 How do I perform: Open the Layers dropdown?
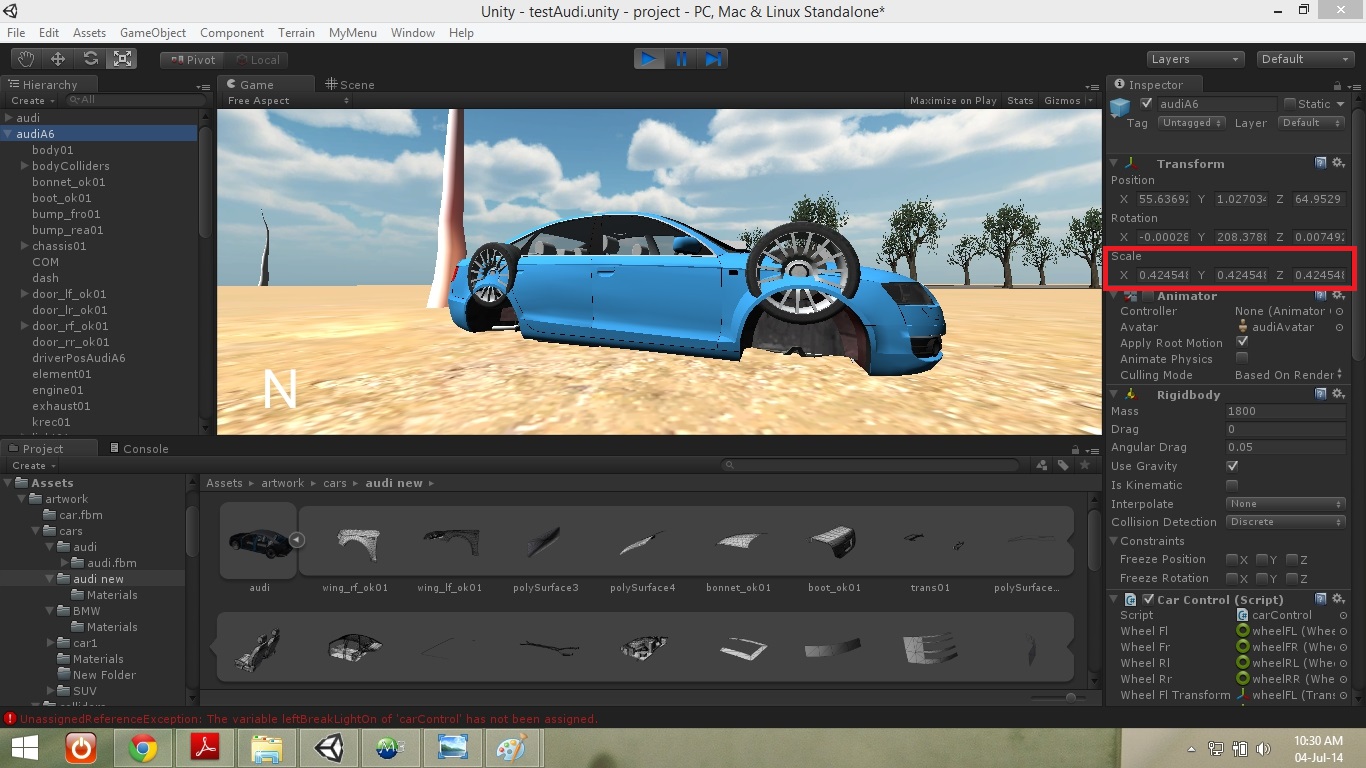click(x=1195, y=59)
